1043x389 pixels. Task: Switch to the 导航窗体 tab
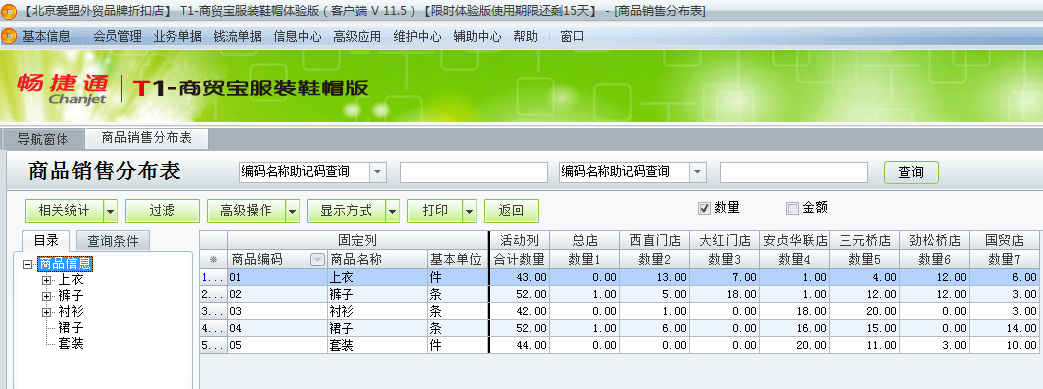pos(43,139)
